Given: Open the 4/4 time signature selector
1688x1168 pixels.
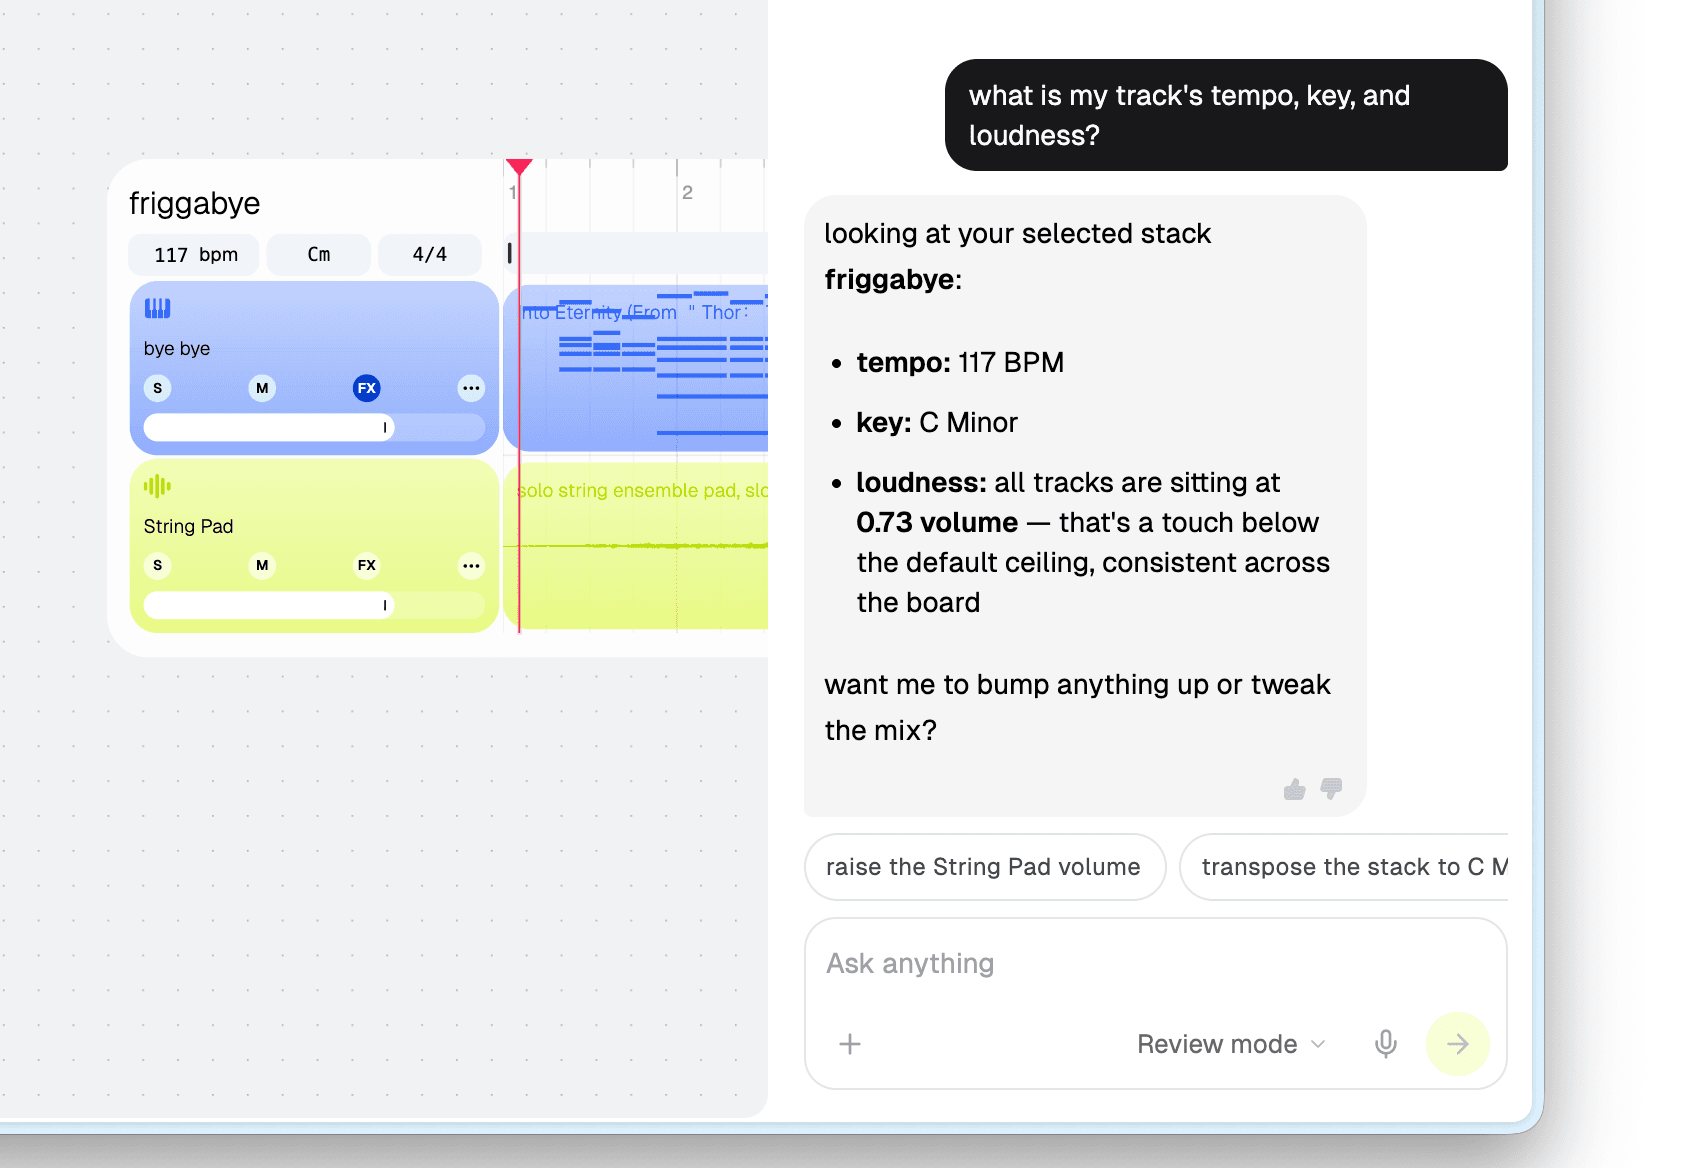Looking at the screenshot, I should (430, 255).
